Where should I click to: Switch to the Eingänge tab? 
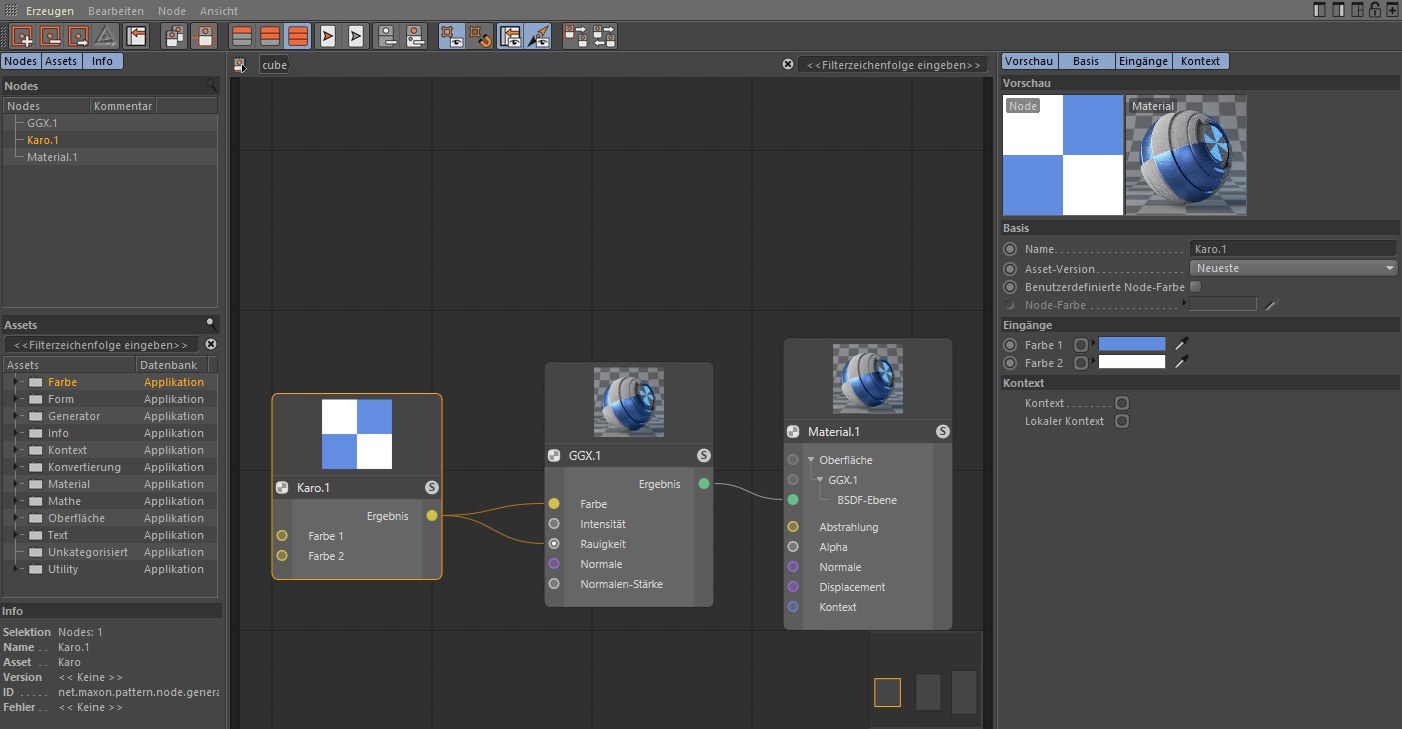point(1143,61)
